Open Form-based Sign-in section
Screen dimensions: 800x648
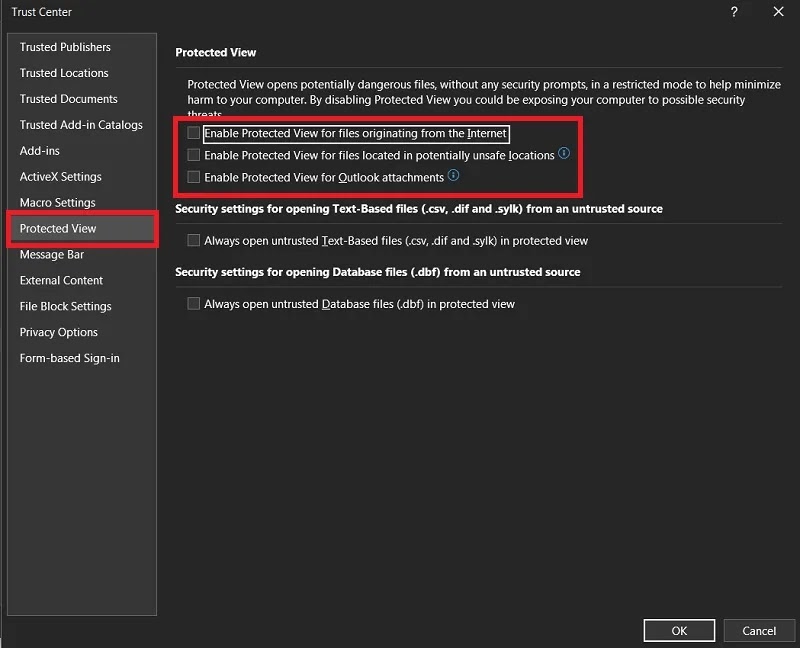[x=82, y=358]
